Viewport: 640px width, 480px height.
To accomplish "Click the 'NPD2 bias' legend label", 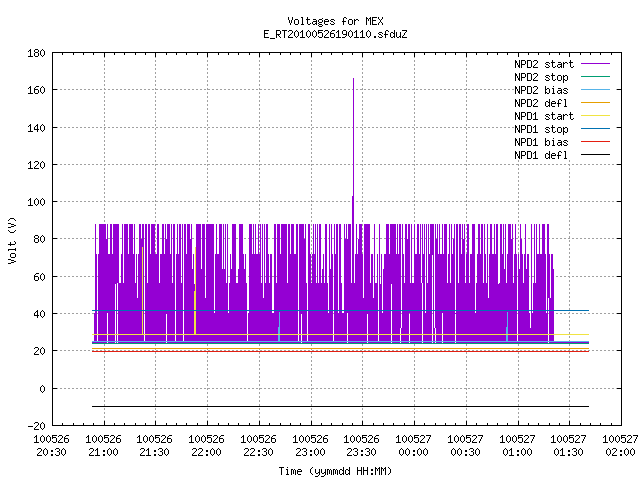I will [541, 90].
